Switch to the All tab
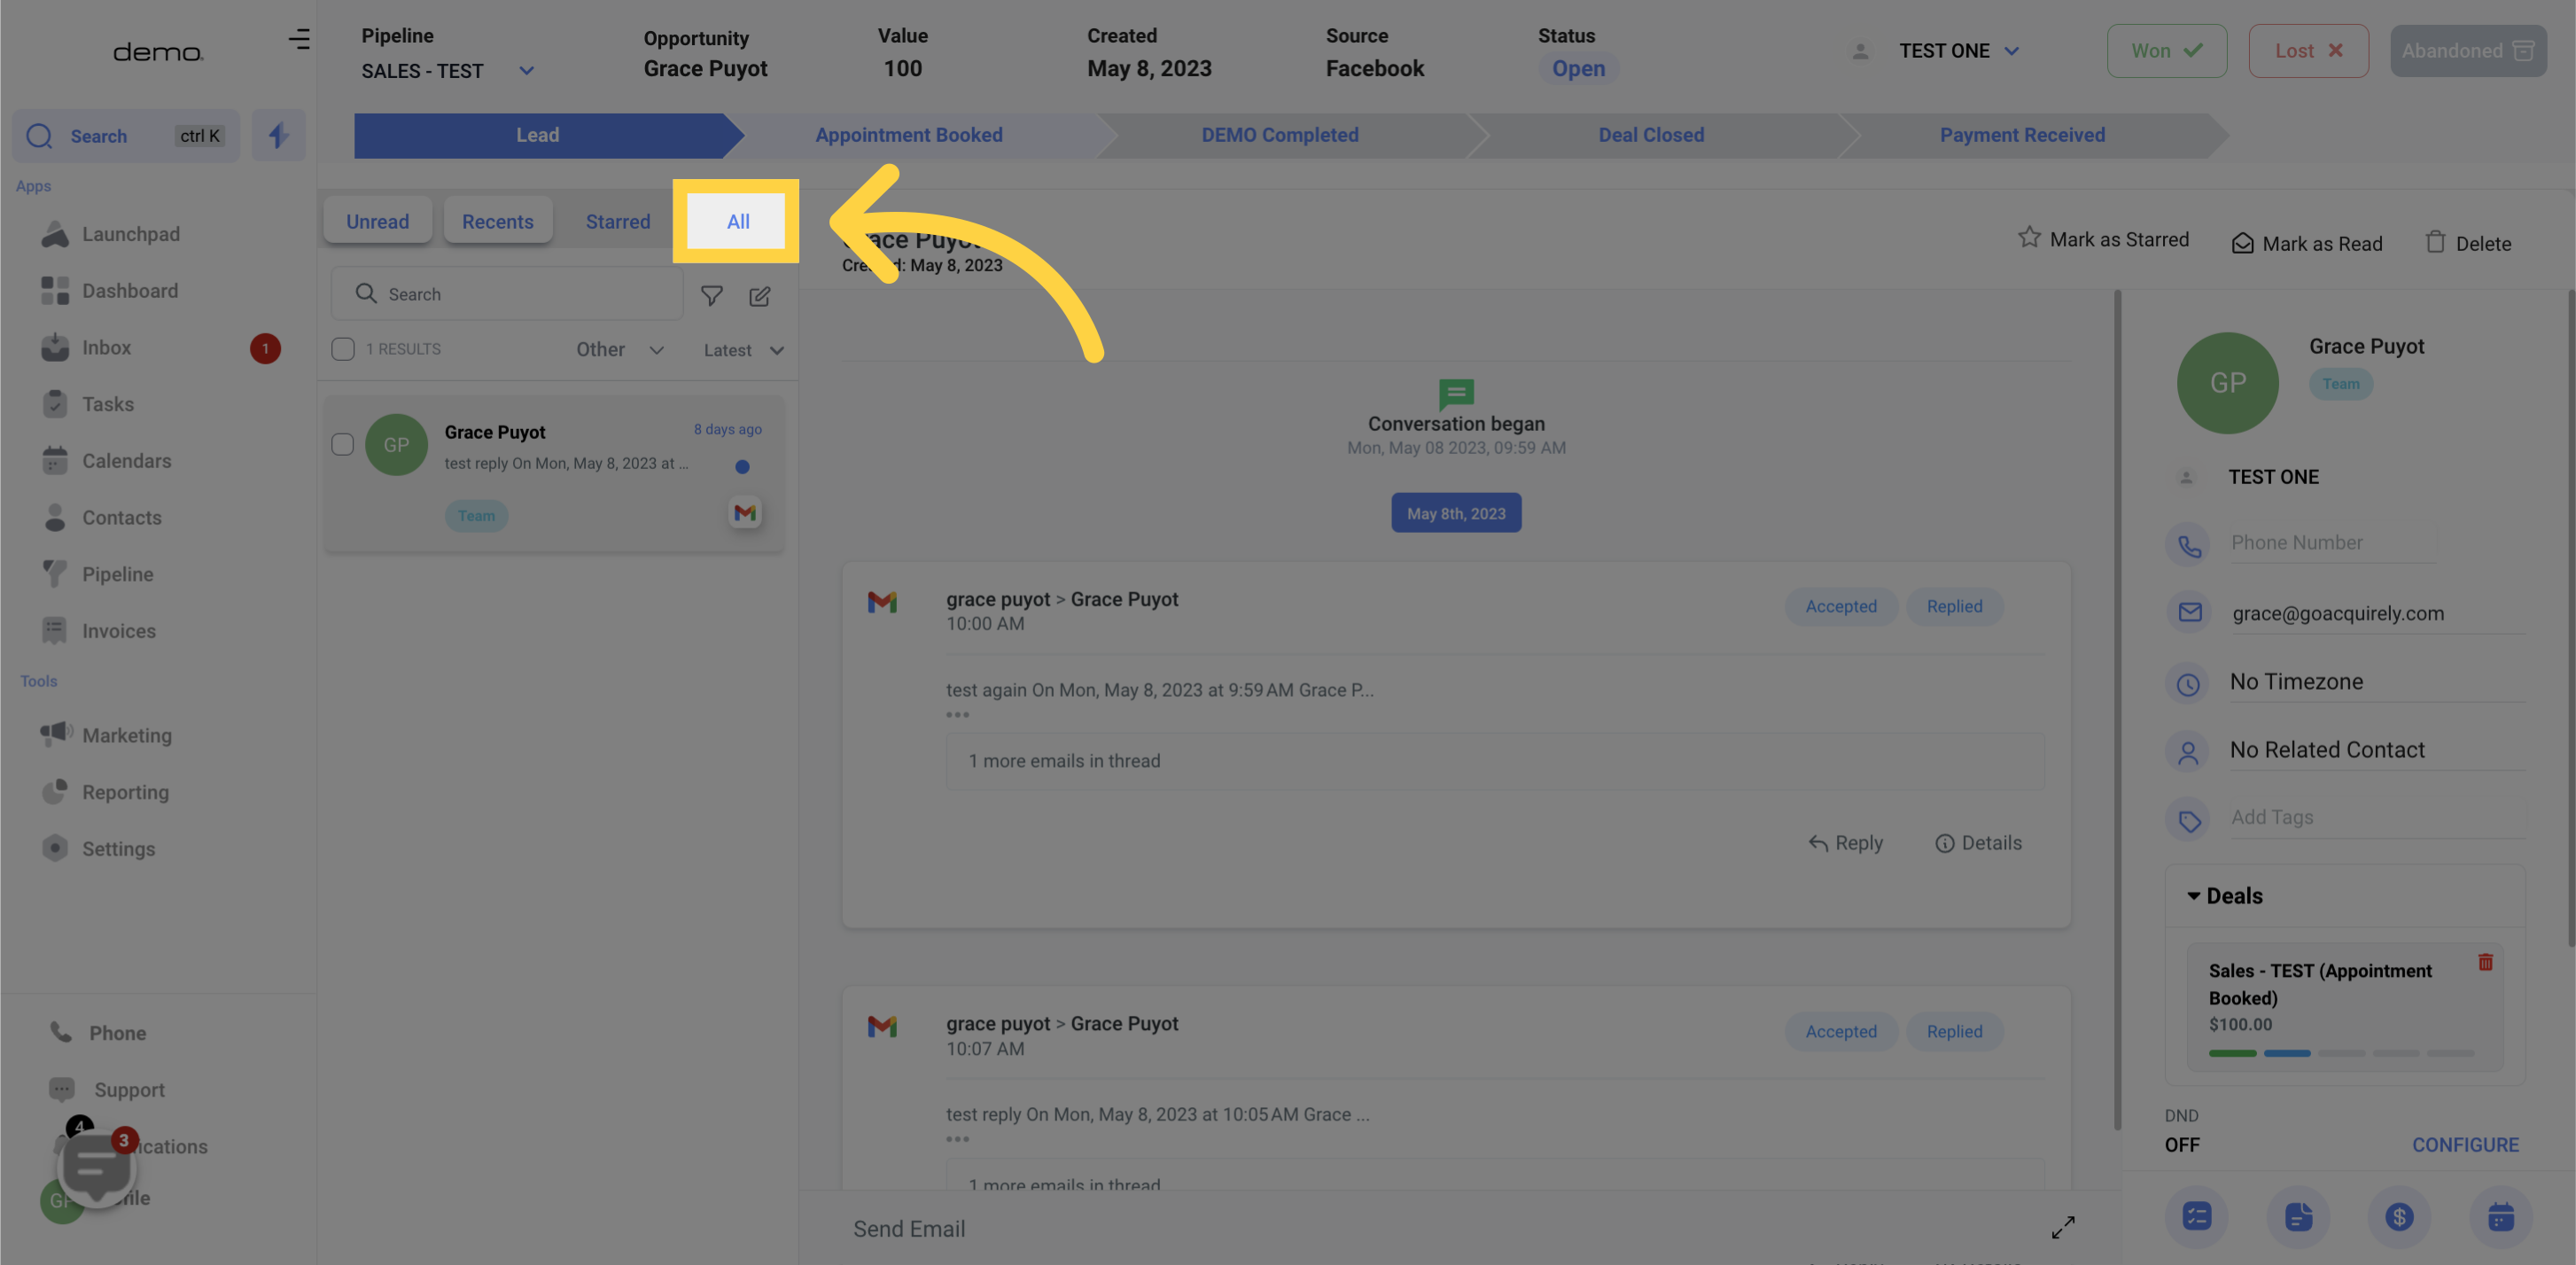2576x1265 pixels. tap(737, 221)
